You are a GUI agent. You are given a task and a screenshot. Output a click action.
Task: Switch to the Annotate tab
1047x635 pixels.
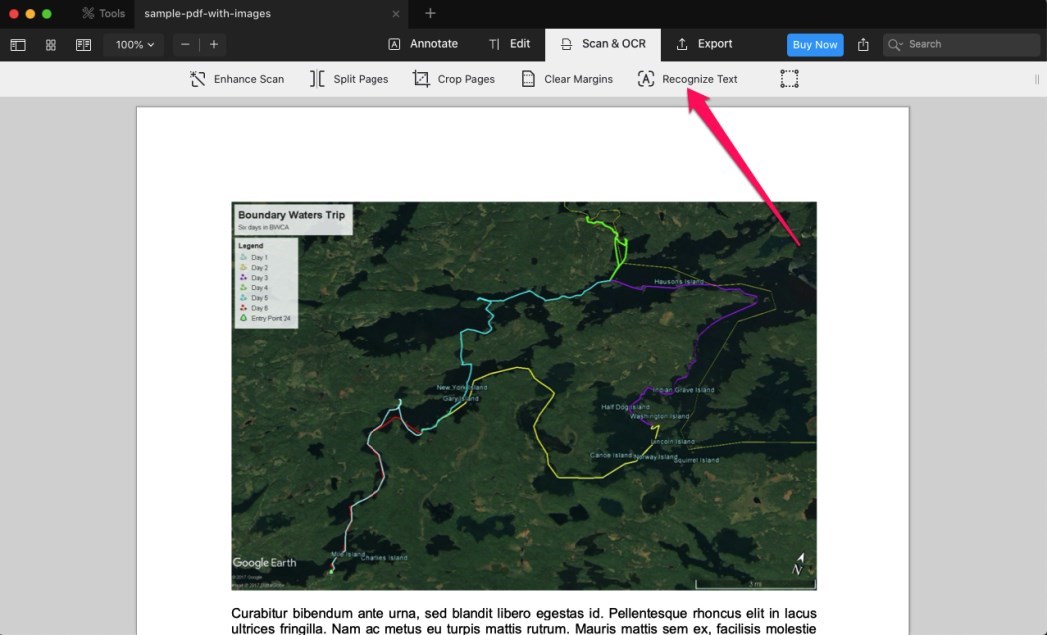(x=423, y=44)
